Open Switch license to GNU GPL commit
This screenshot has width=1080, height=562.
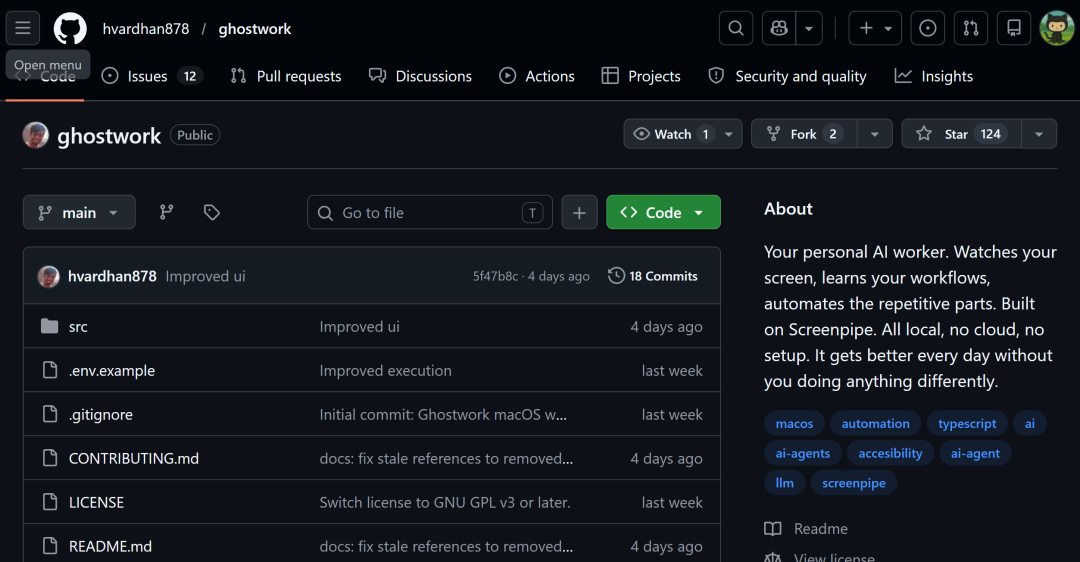tap(445, 502)
